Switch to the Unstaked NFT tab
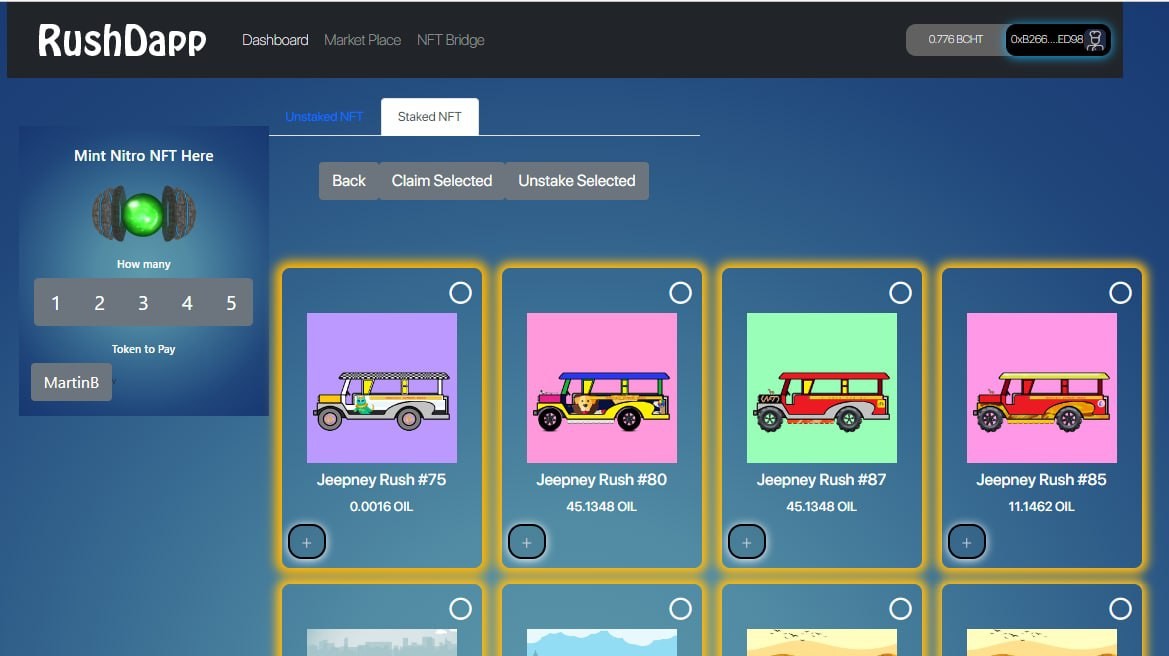The width and height of the screenshot is (1169, 656). click(x=324, y=117)
